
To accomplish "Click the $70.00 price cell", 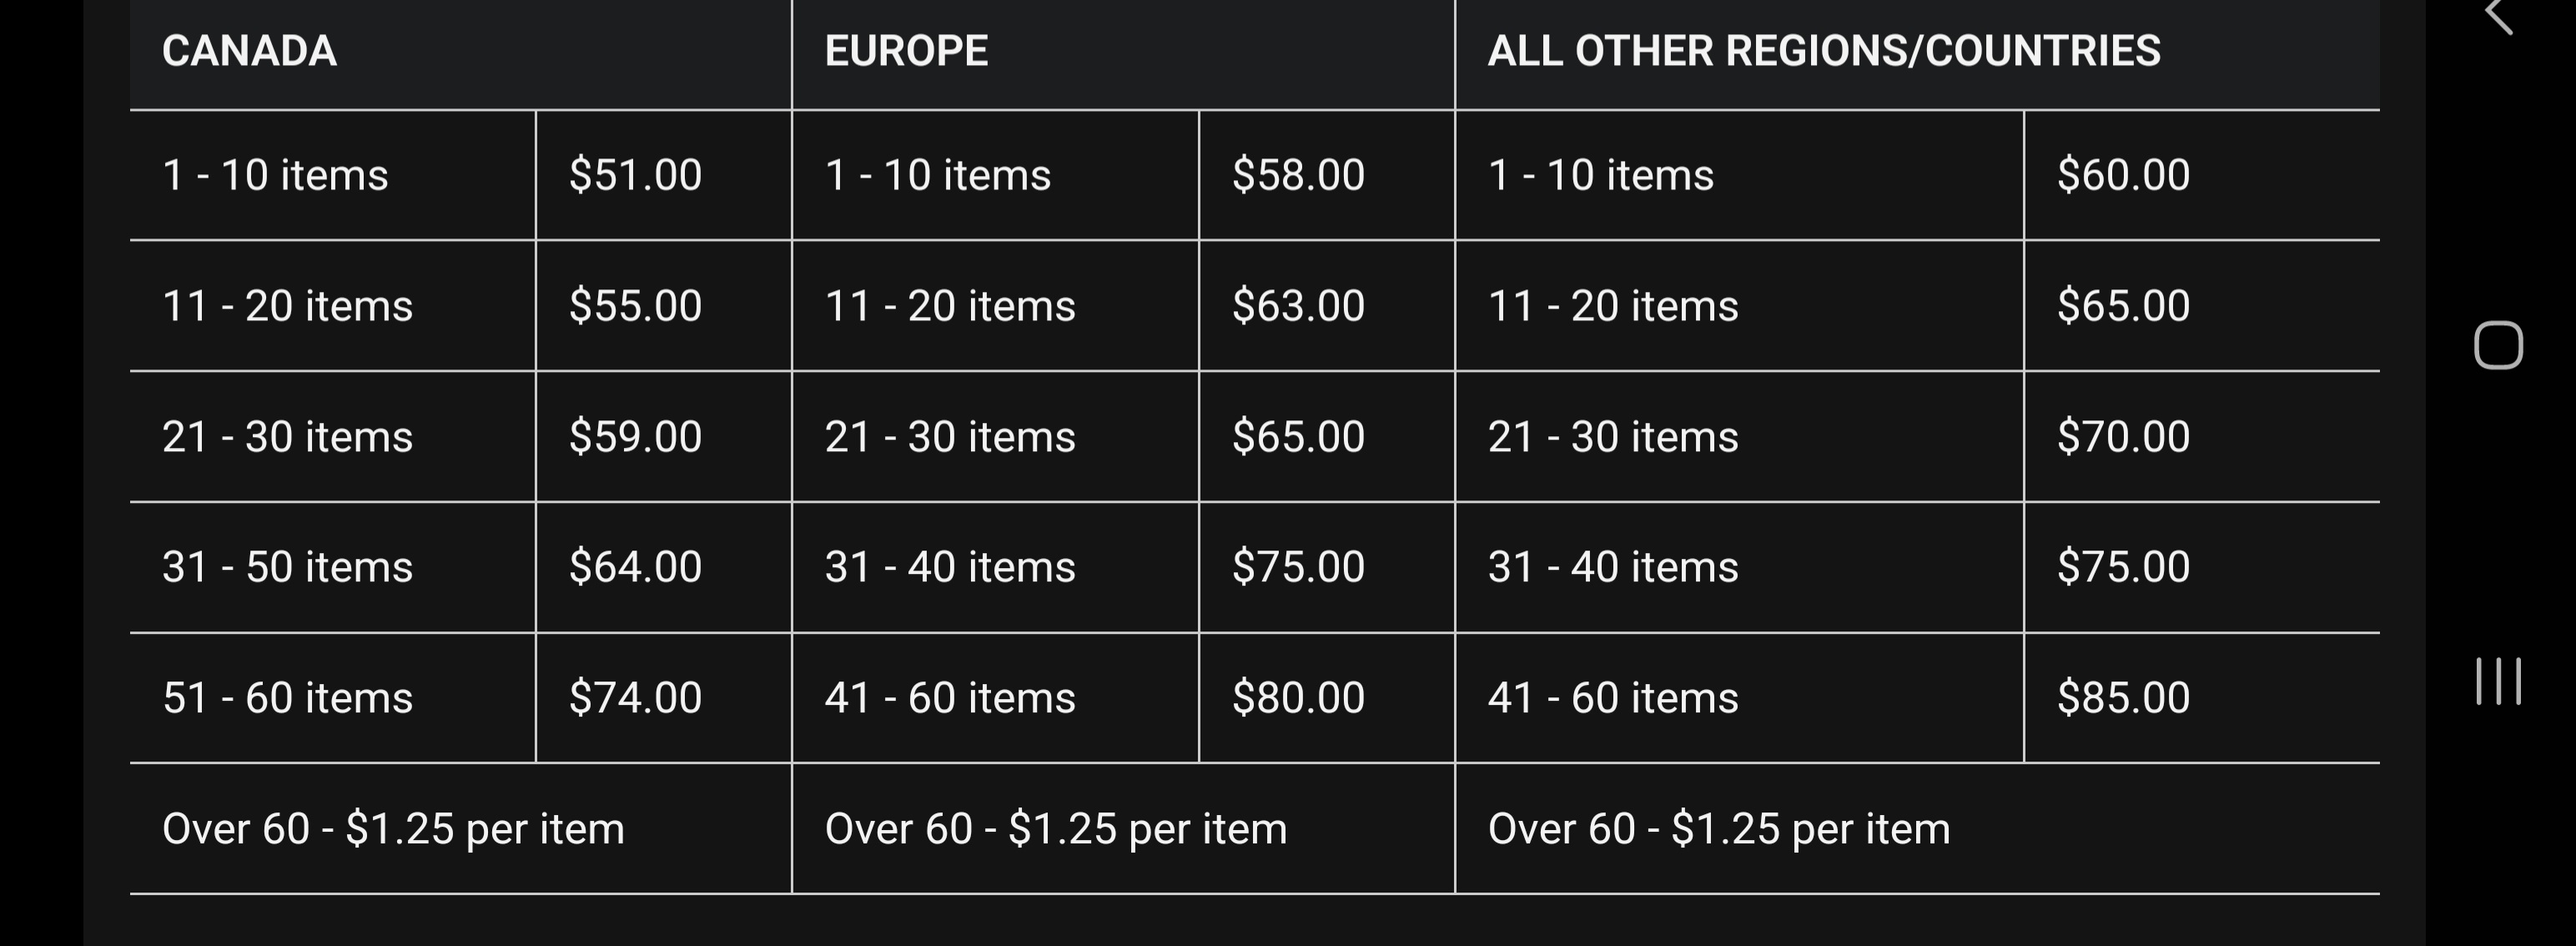I will click(2201, 437).
